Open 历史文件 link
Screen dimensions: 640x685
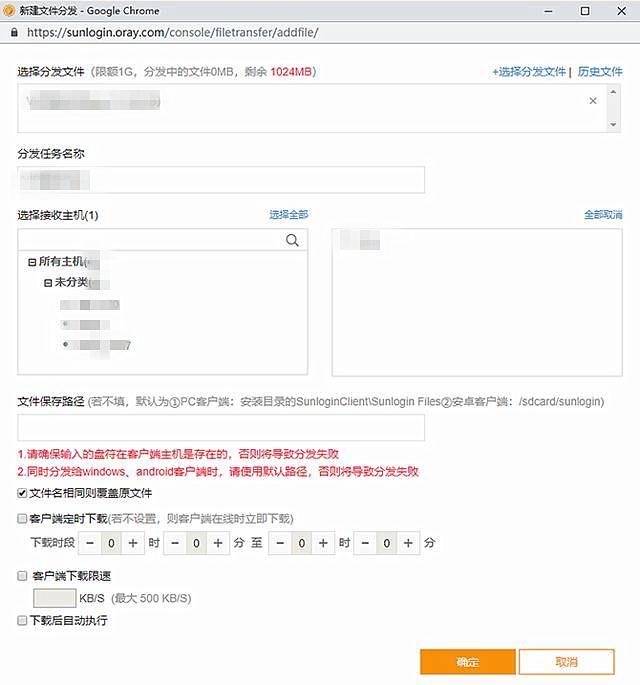(x=600, y=72)
